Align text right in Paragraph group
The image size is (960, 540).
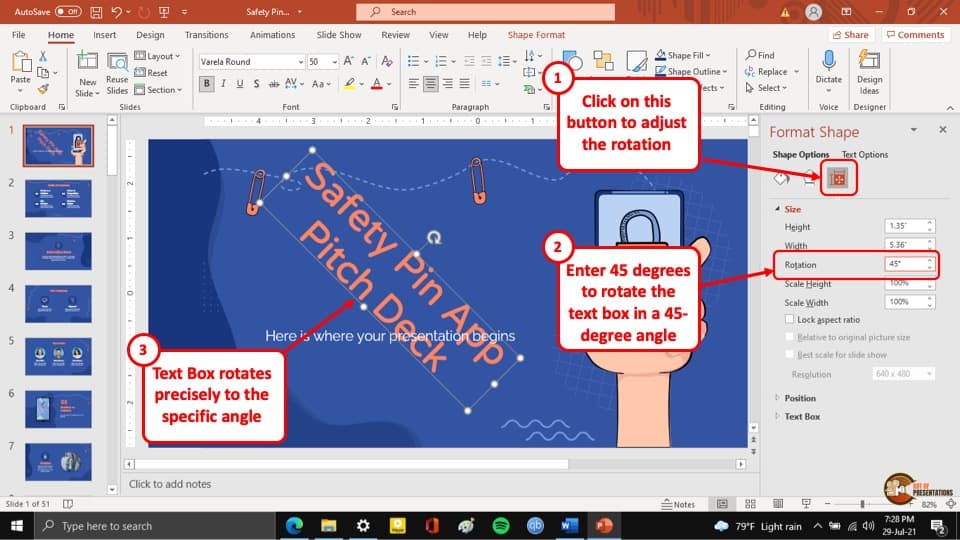[448, 84]
